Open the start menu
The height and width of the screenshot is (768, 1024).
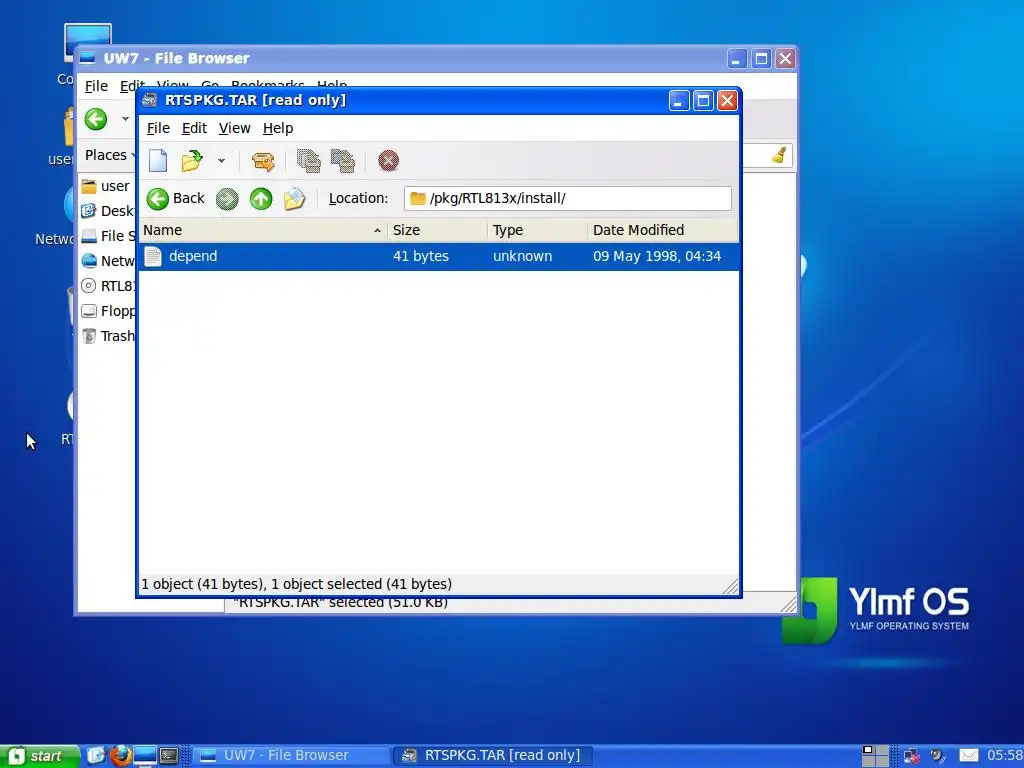pyautogui.click(x=38, y=756)
